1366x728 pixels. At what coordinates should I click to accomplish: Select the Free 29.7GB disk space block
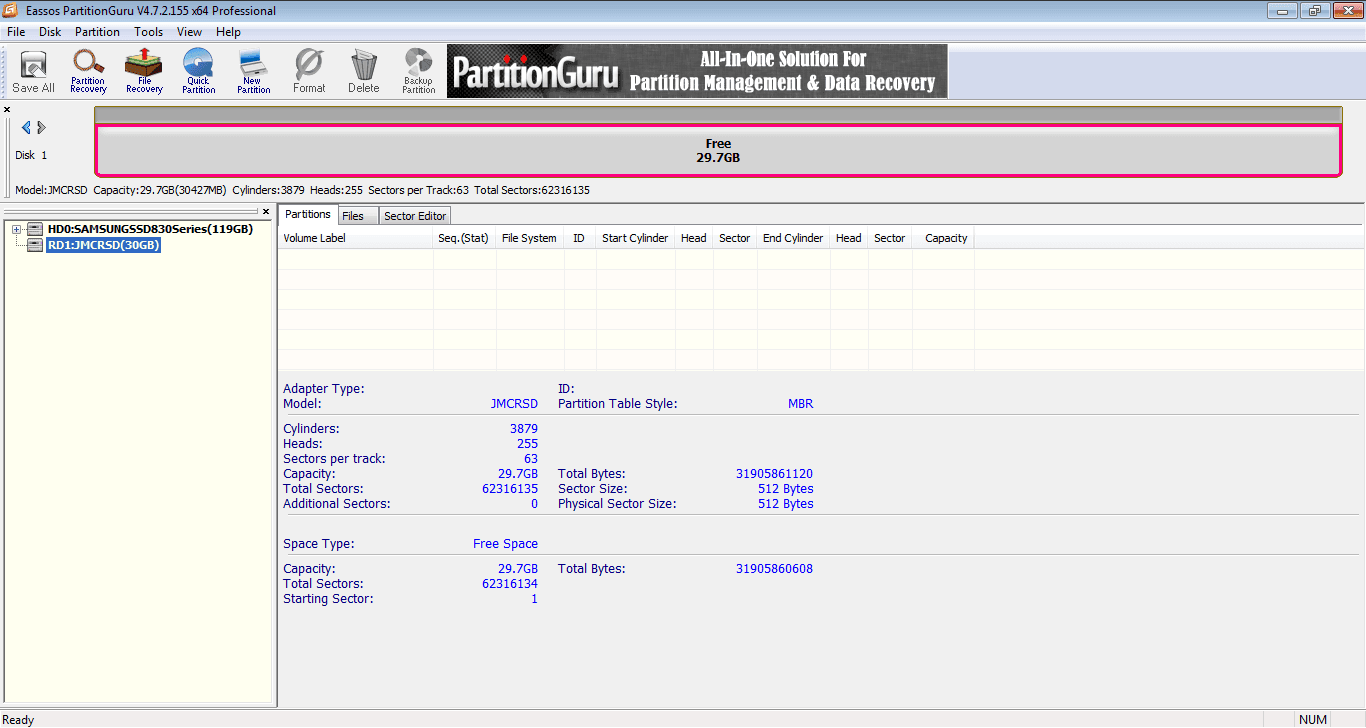coord(718,151)
